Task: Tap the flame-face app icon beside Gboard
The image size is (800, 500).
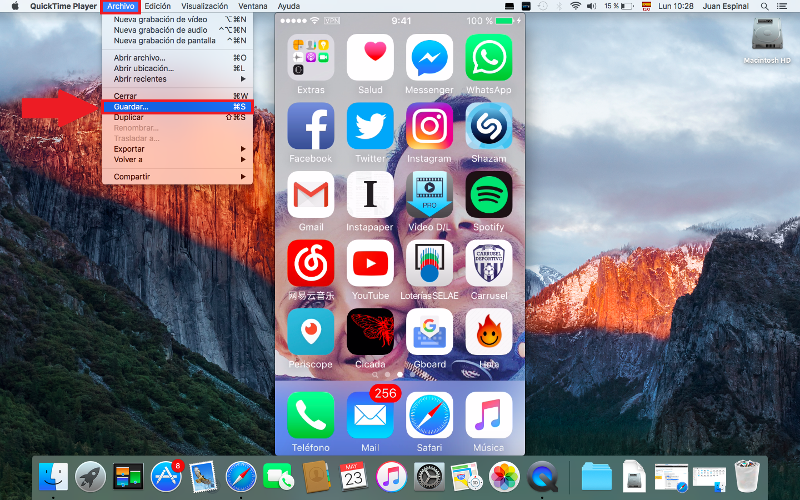Action: tap(488, 332)
